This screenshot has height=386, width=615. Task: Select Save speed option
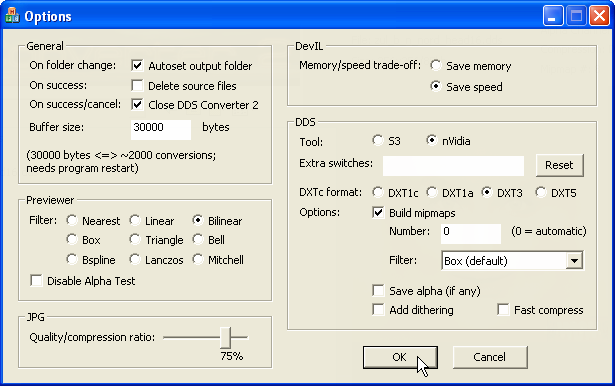click(436, 86)
